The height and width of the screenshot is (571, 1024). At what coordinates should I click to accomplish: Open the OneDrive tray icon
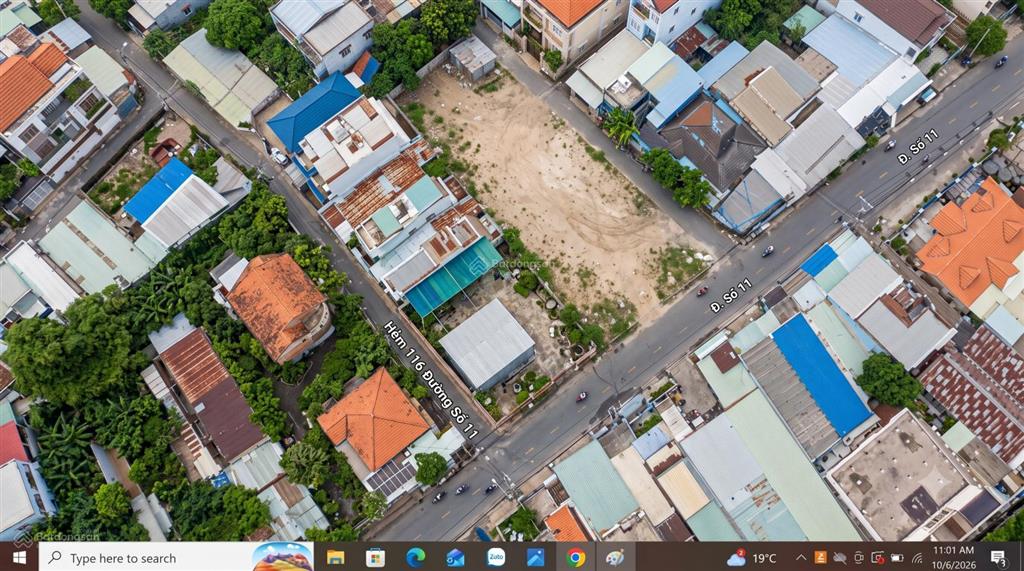click(x=840, y=558)
